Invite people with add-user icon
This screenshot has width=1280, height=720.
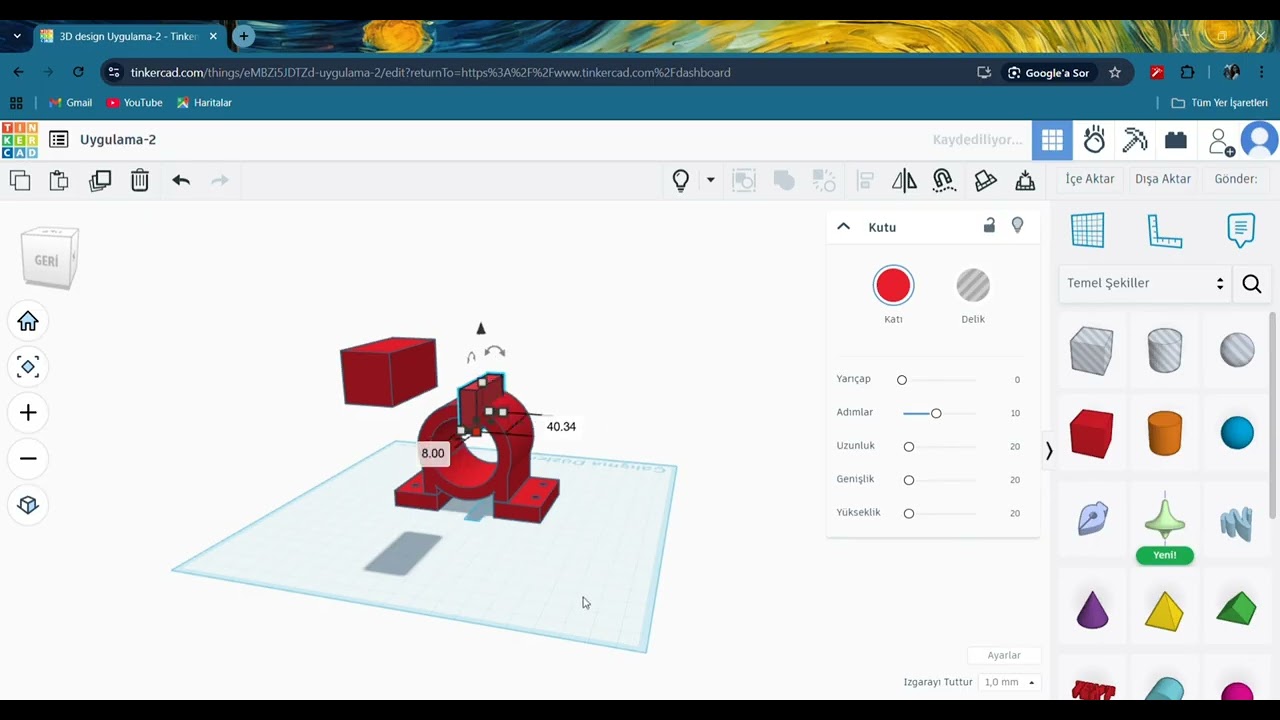1220,141
